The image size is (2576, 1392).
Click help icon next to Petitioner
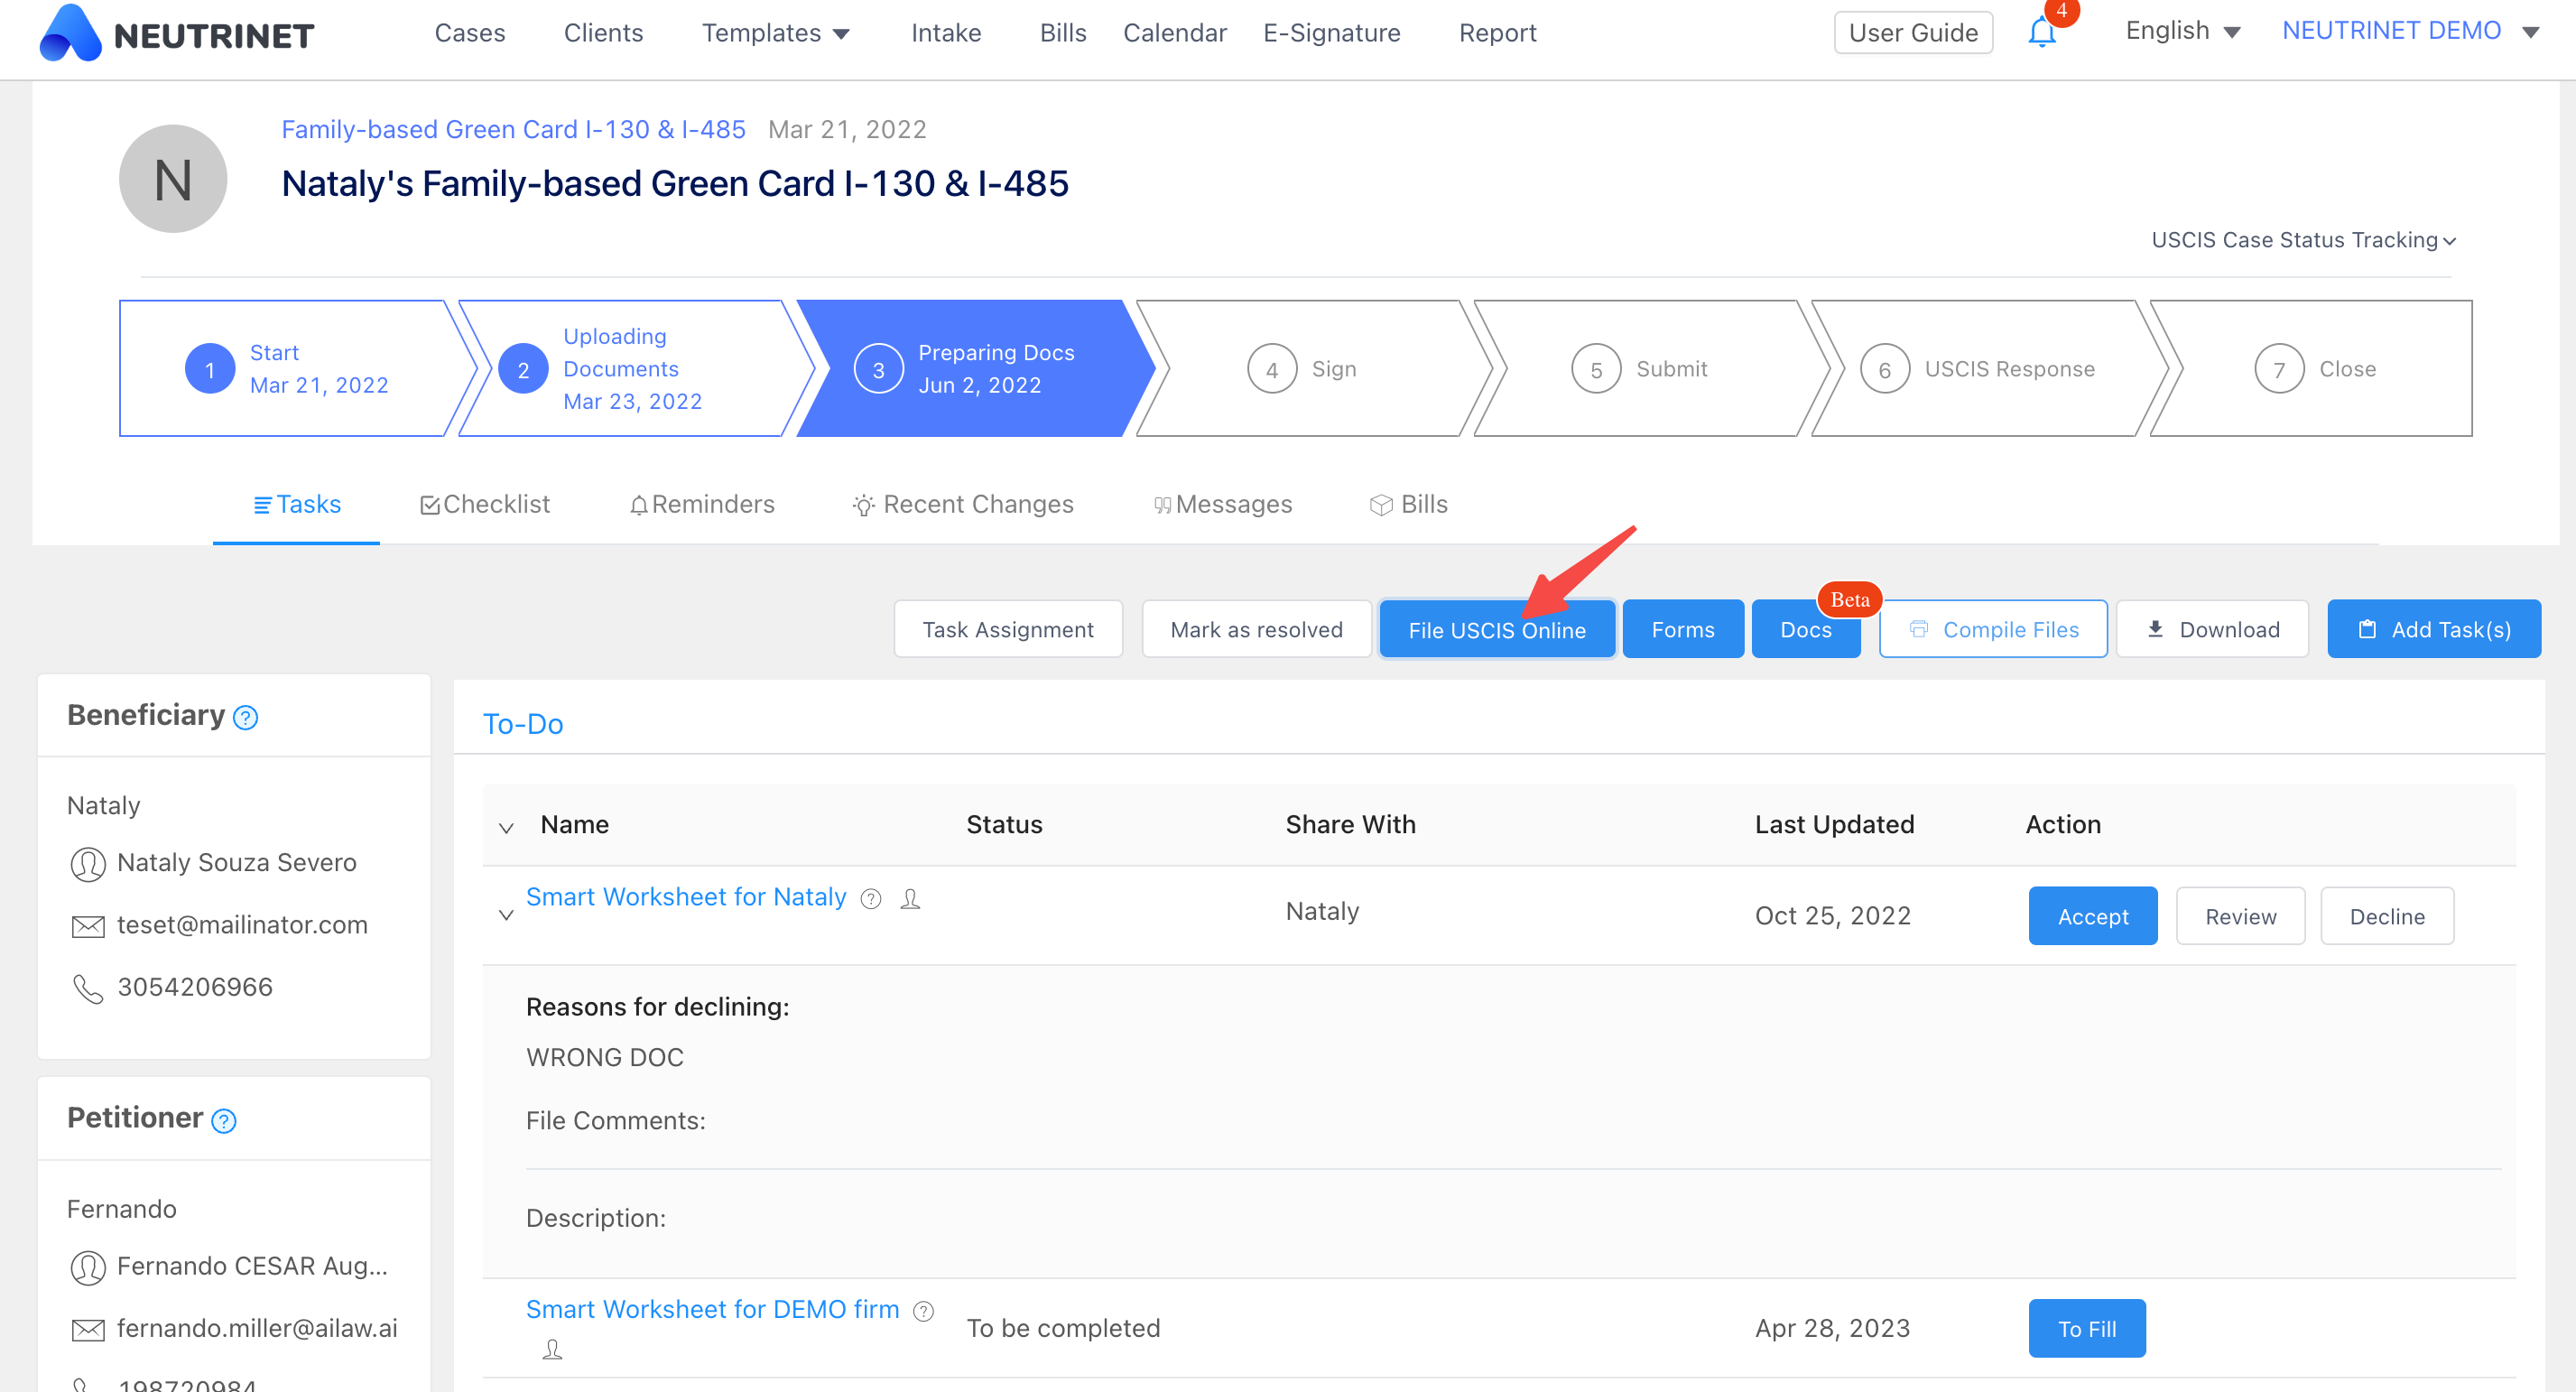[x=224, y=1120]
